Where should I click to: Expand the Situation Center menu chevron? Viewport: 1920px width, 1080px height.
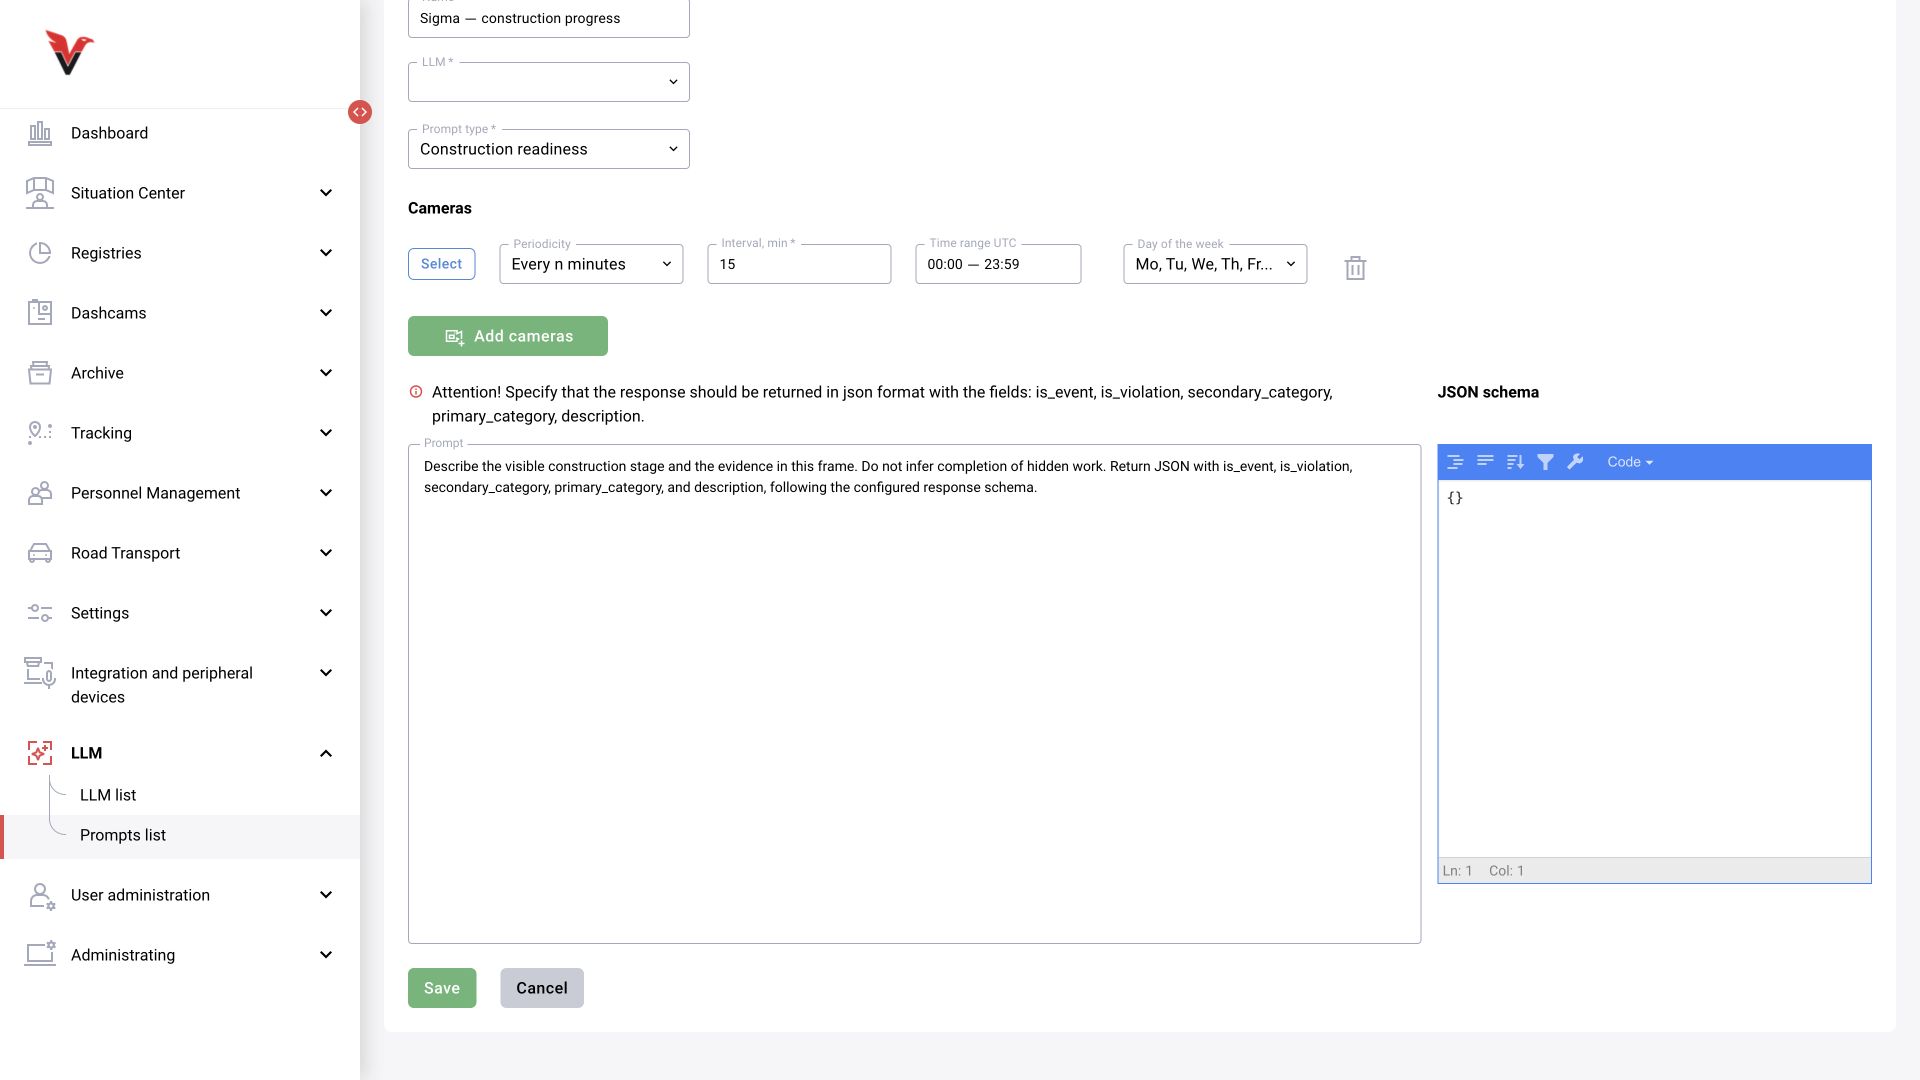[325, 193]
